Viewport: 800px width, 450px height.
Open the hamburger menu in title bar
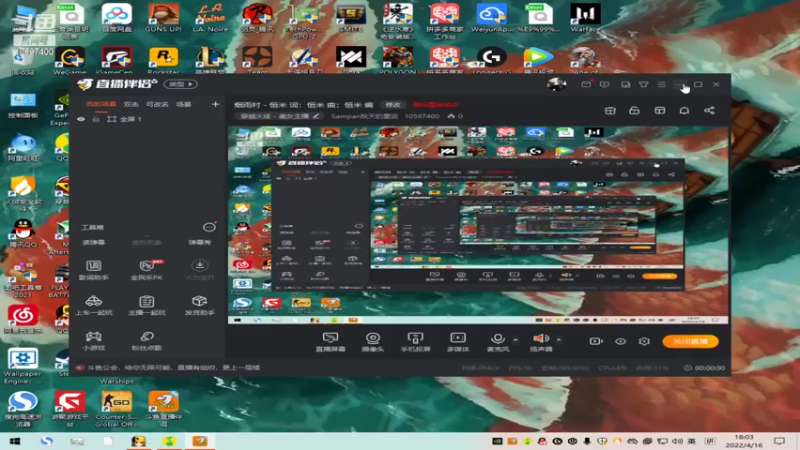pyautogui.click(x=662, y=84)
